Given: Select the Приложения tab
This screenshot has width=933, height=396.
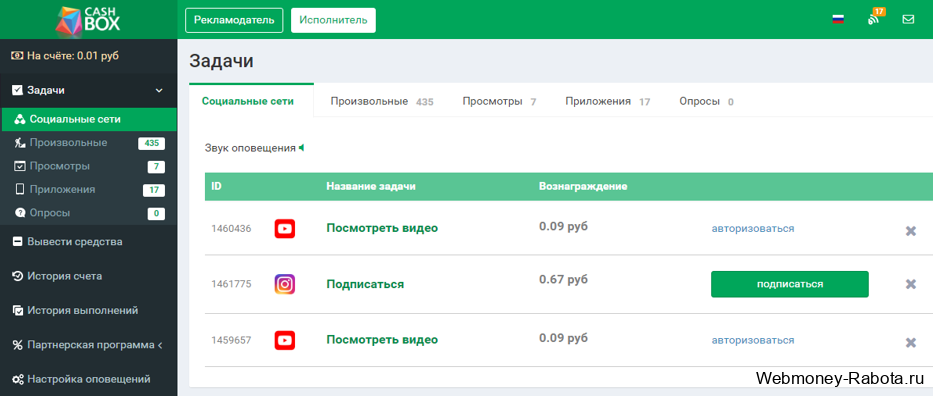Looking at the screenshot, I should coord(608,102).
